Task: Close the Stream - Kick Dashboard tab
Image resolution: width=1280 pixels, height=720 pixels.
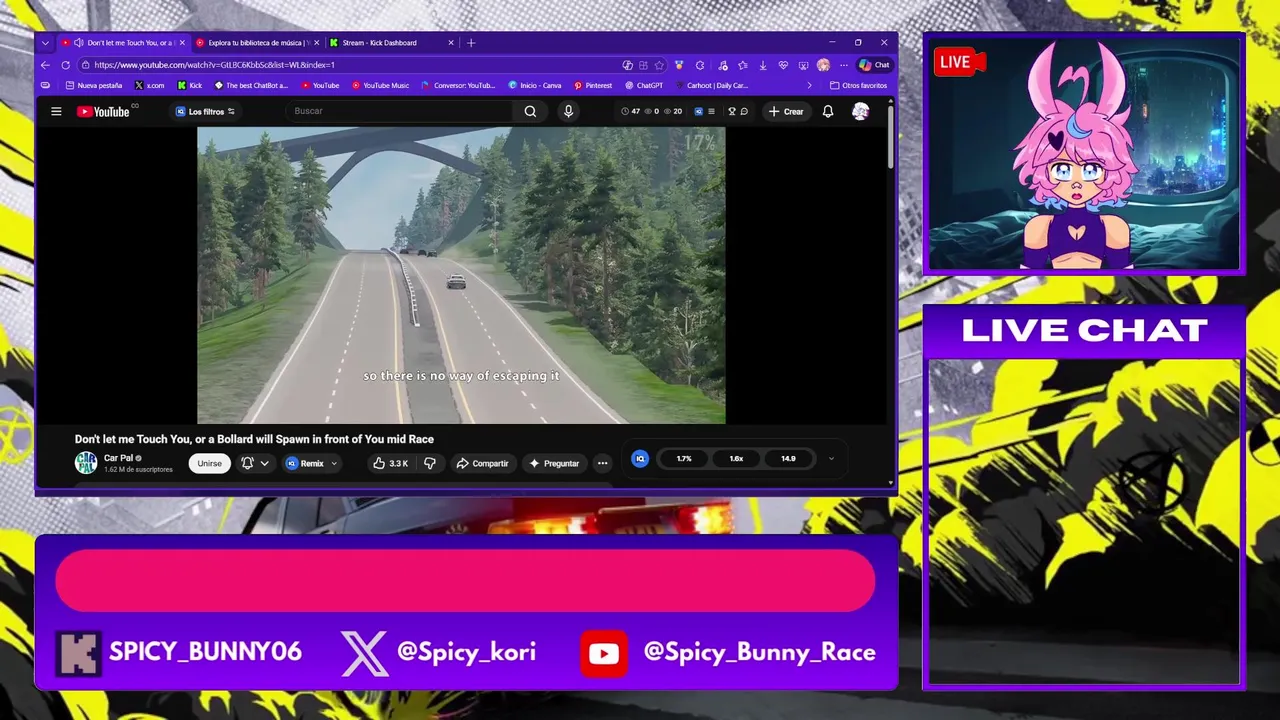Action: pyautogui.click(x=450, y=43)
